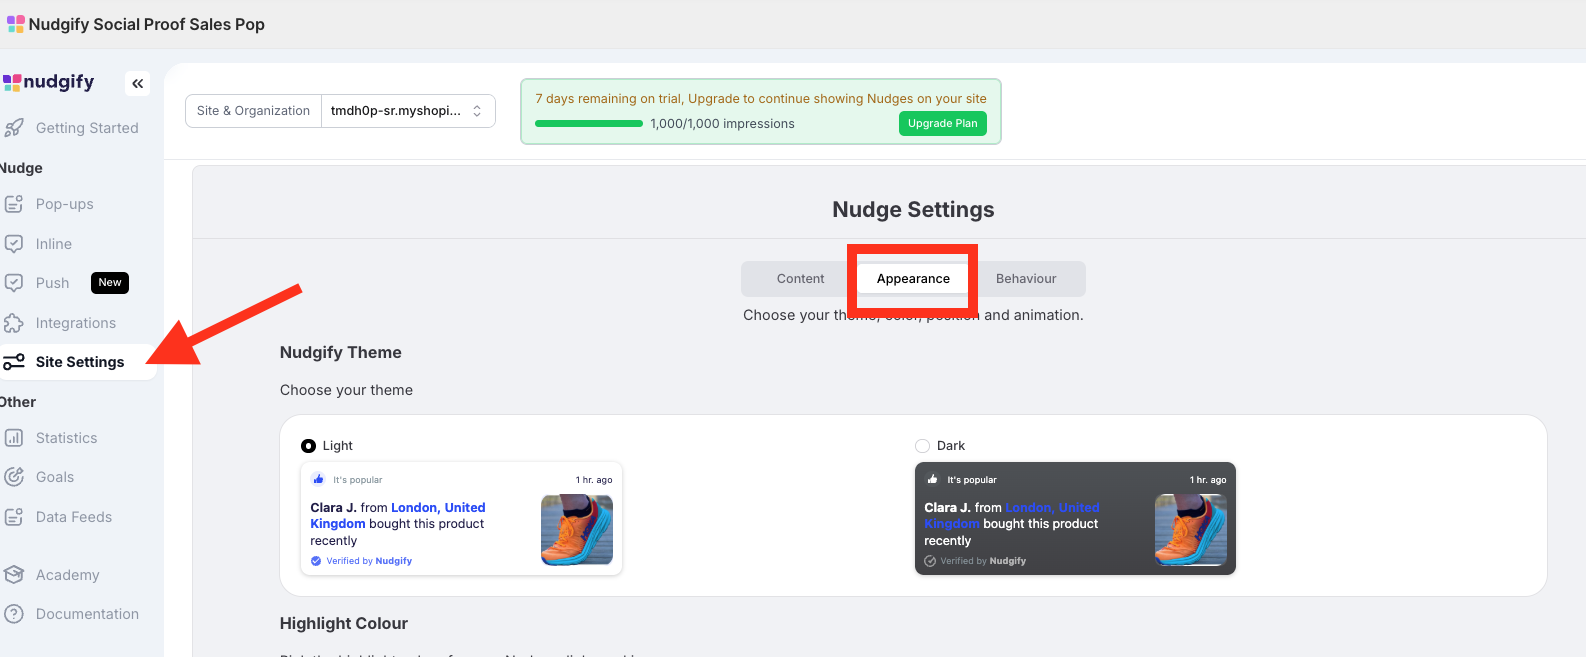The height and width of the screenshot is (657, 1586).
Task: Open Integrations in the sidebar
Action: 78,323
